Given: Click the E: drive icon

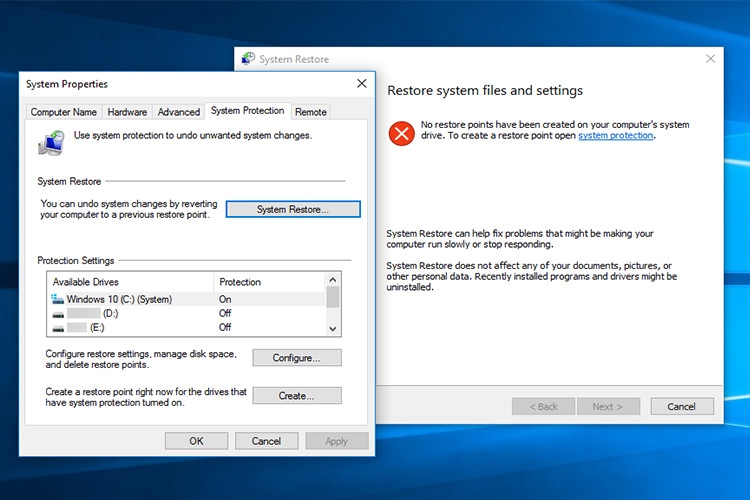Looking at the screenshot, I should coord(58,329).
